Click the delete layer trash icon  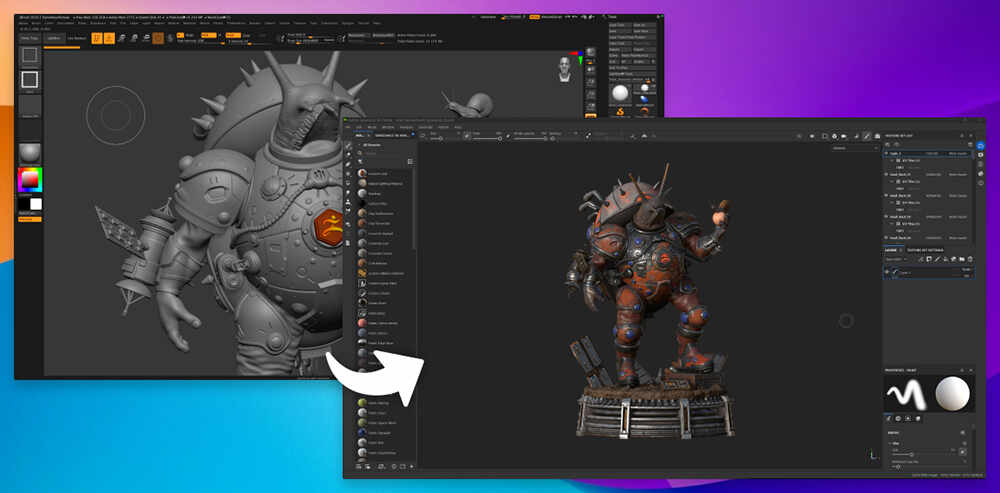(x=970, y=260)
